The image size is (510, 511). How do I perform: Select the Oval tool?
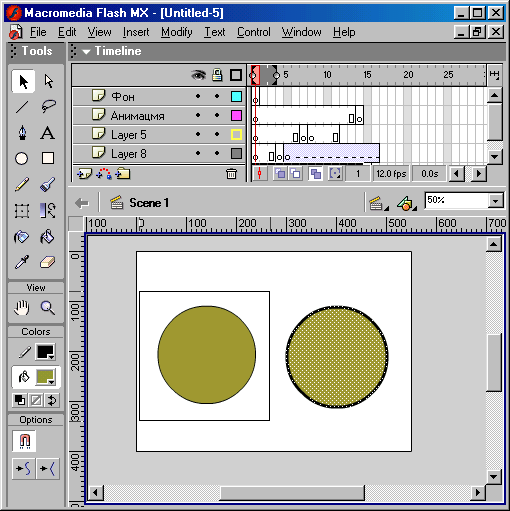click(22, 158)
